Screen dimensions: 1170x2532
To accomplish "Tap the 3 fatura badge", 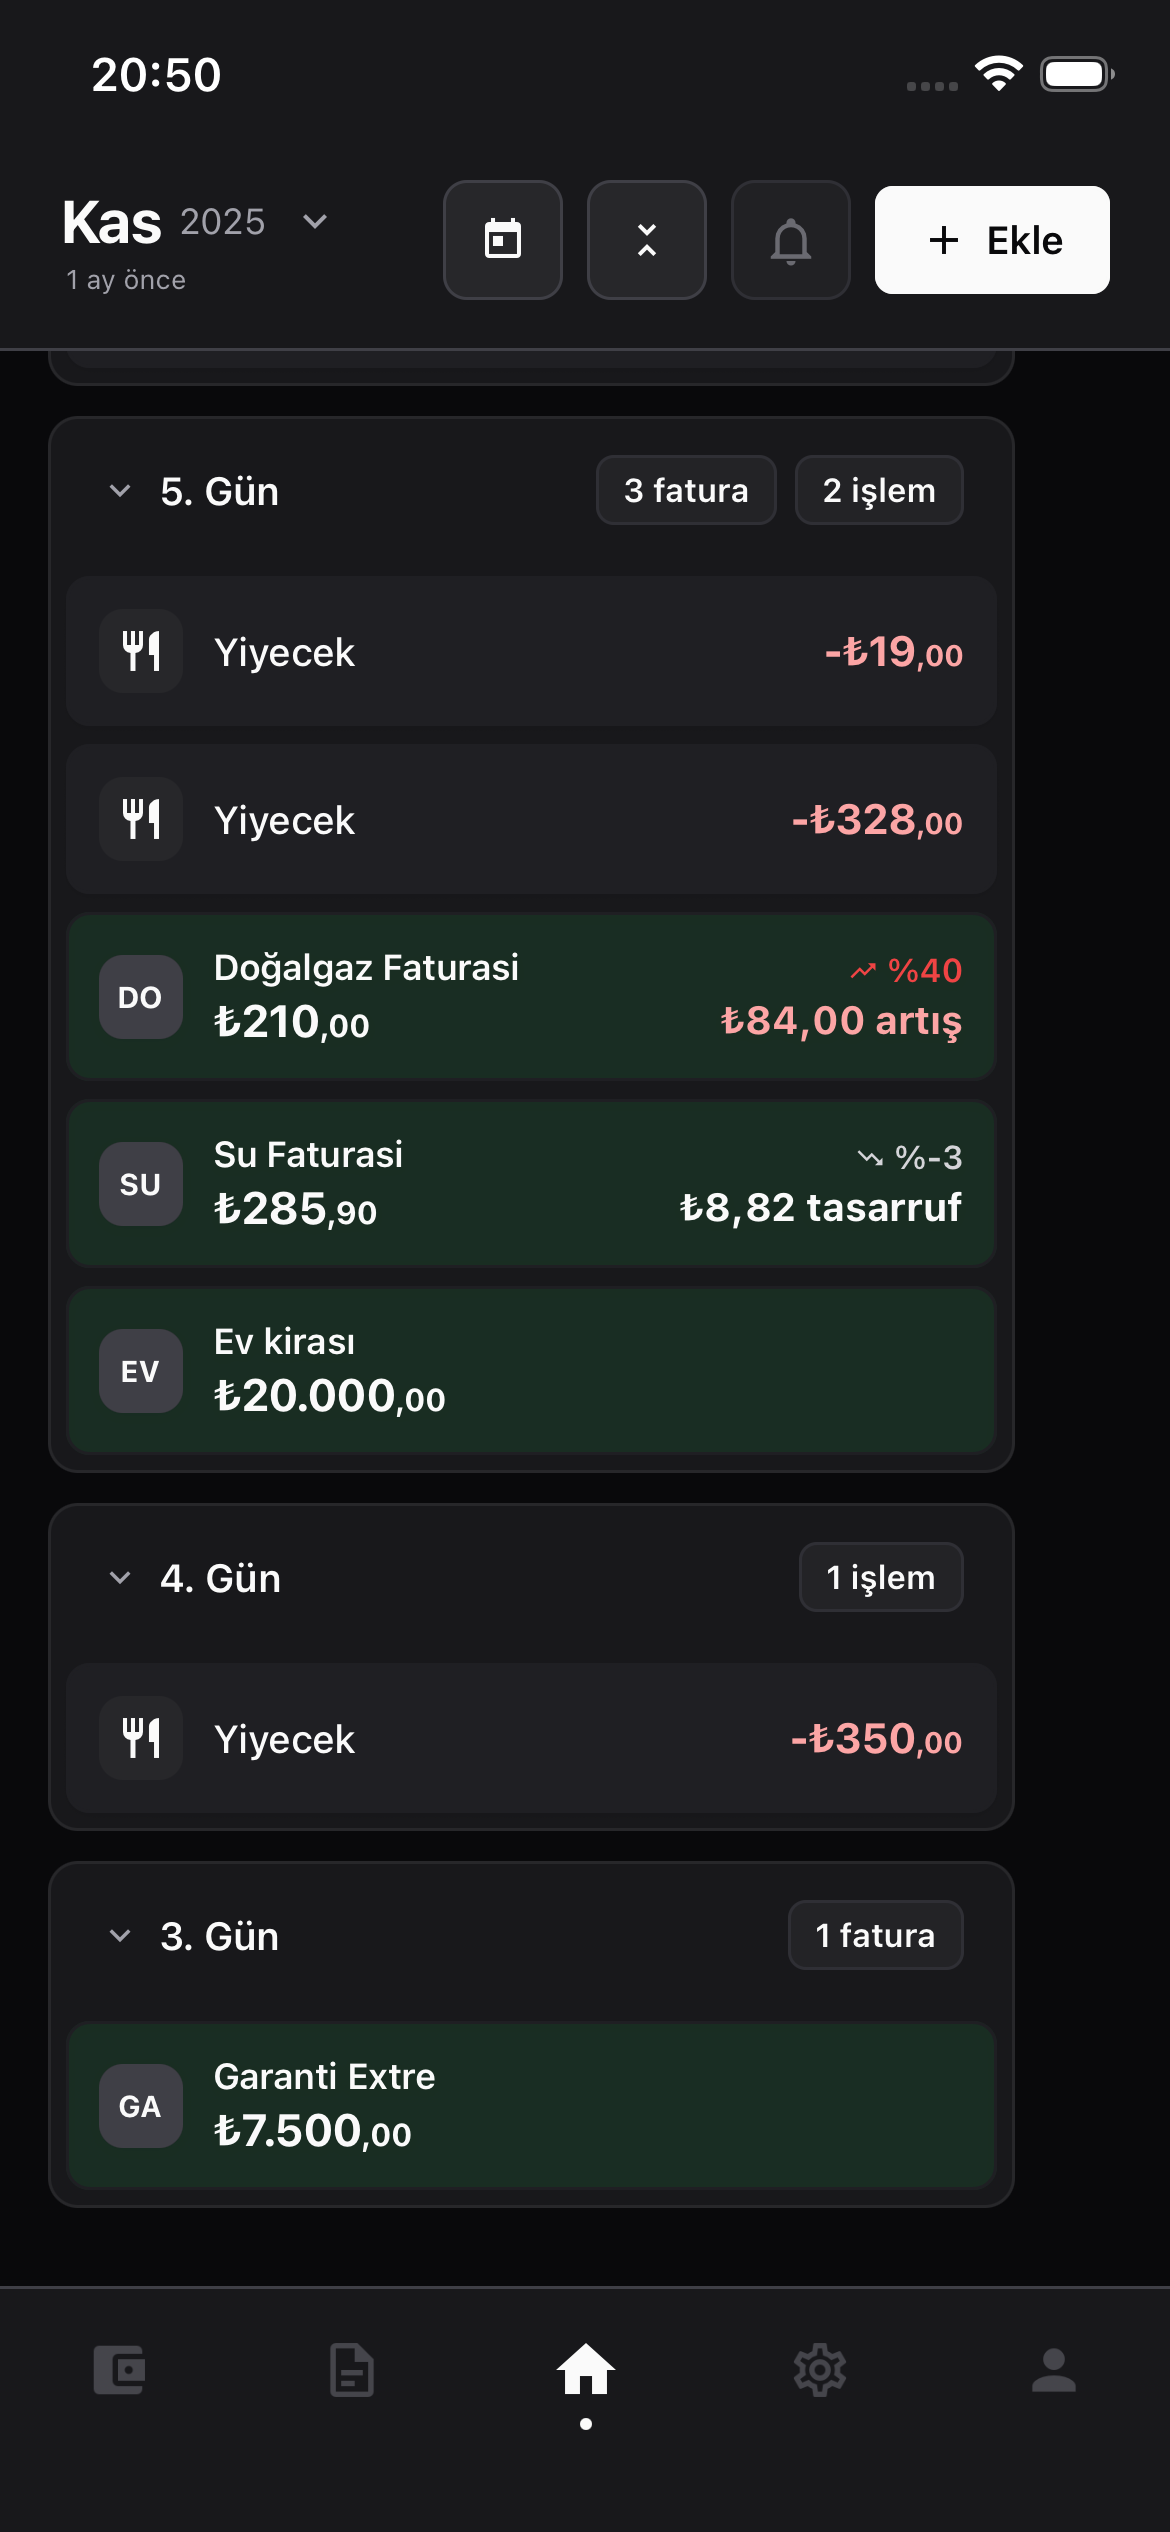I will click(x=686, y=491).
